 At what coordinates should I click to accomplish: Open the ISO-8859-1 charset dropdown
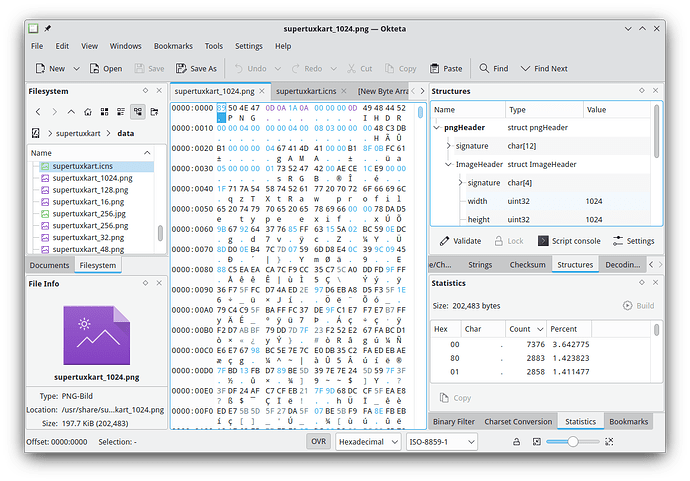(443, 441)
